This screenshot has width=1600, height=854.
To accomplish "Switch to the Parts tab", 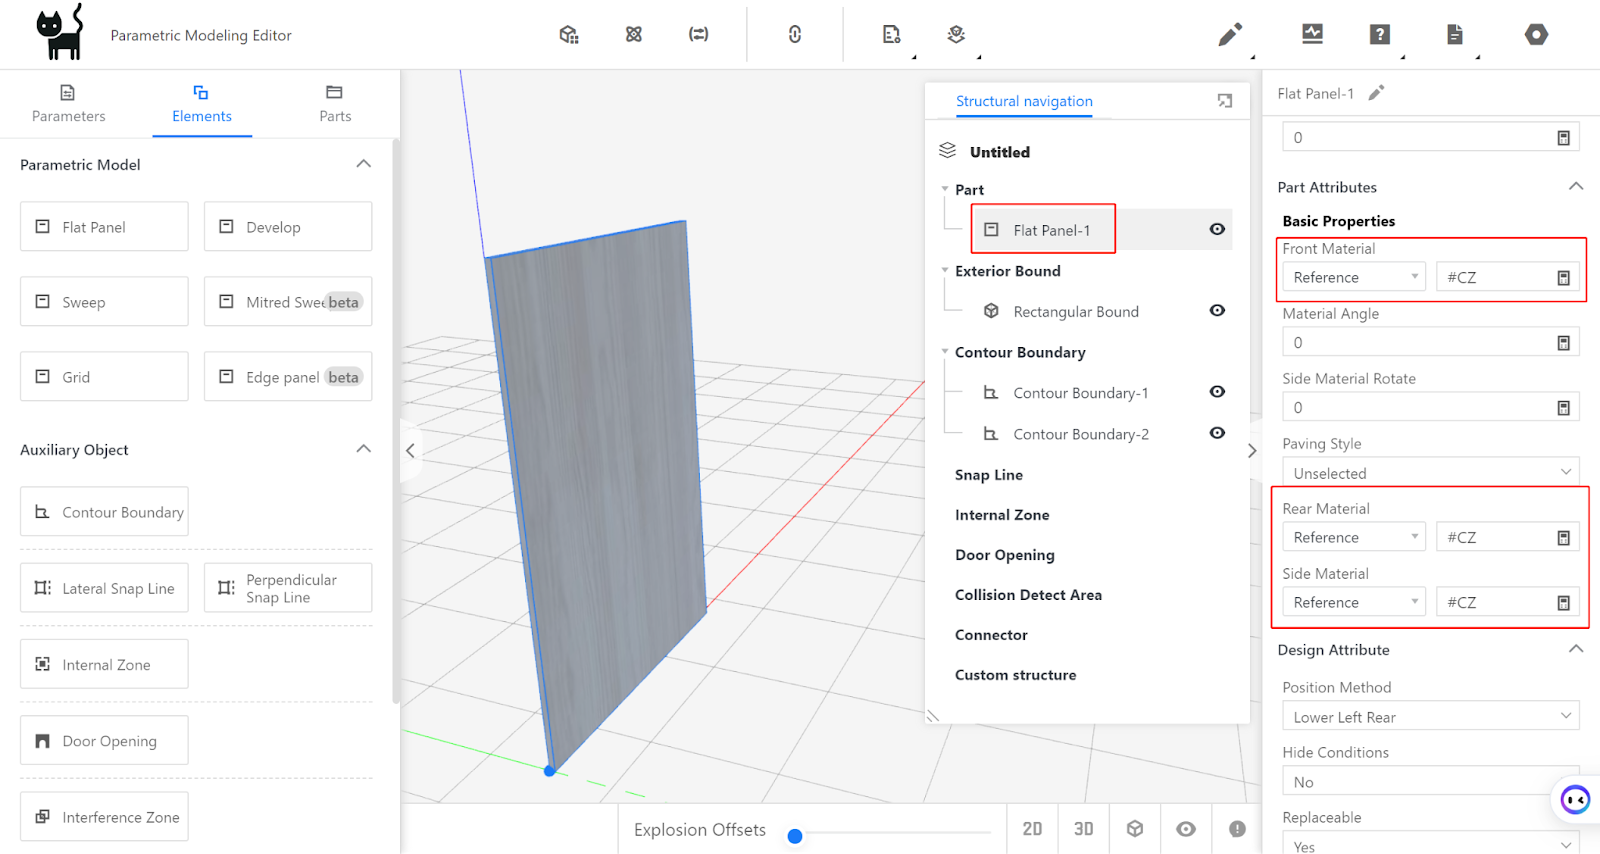I will pyautogui.click(x=335, y=104).
